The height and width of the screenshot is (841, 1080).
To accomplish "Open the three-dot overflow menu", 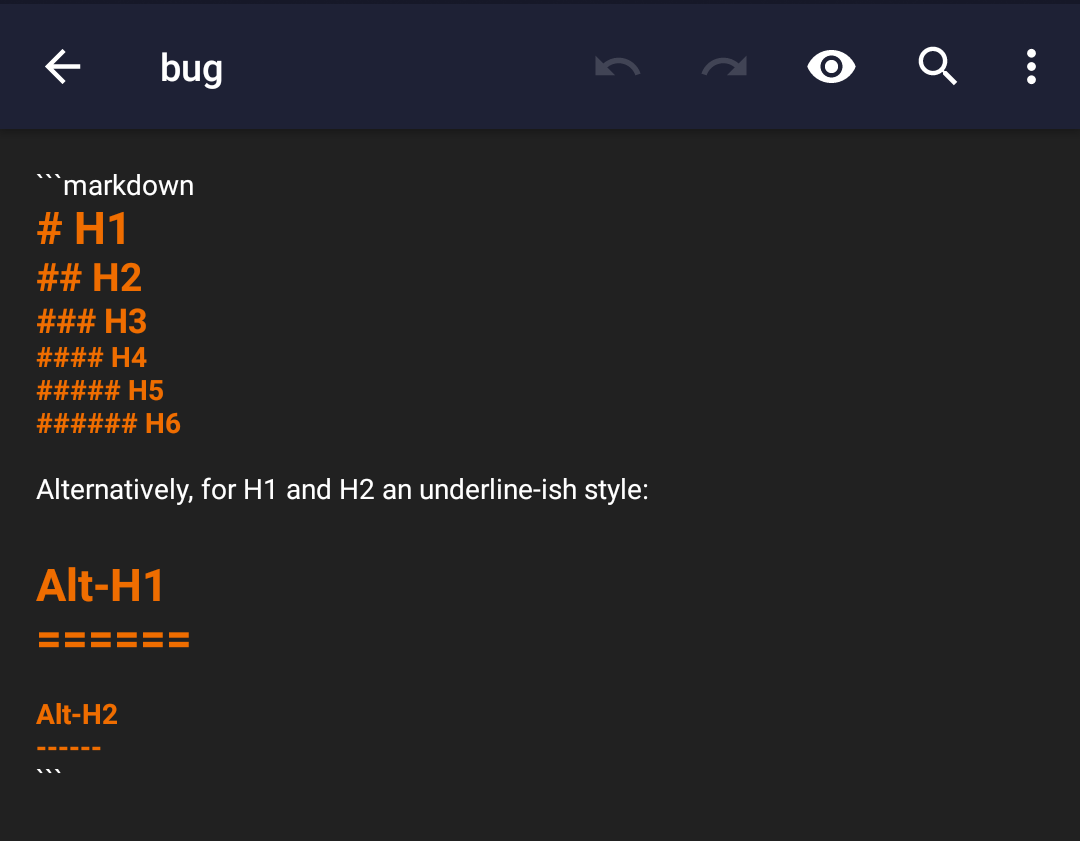I will click(x=1030, y=66).
